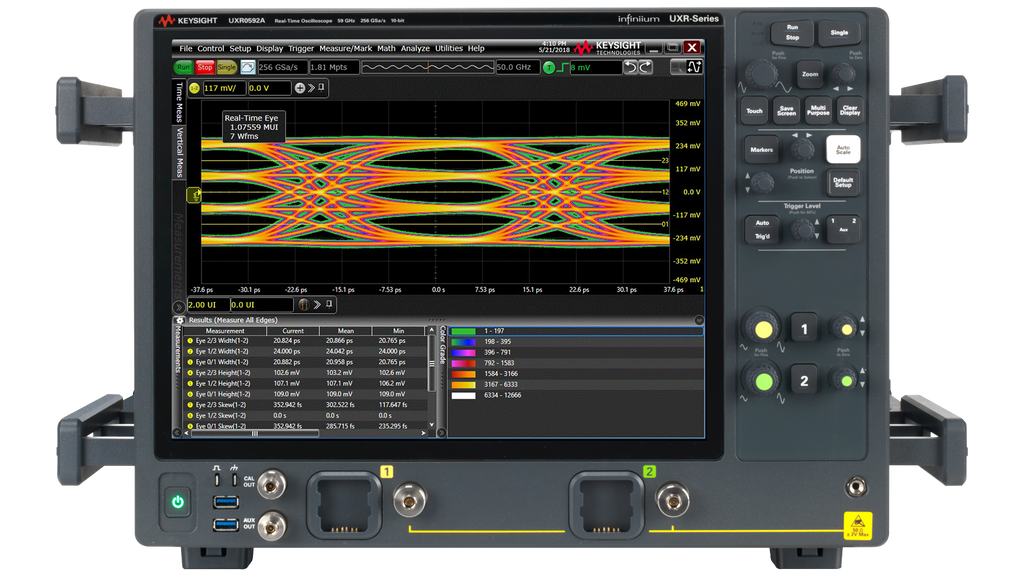Toggle off the red Stop acquisition control

[202, 67]
